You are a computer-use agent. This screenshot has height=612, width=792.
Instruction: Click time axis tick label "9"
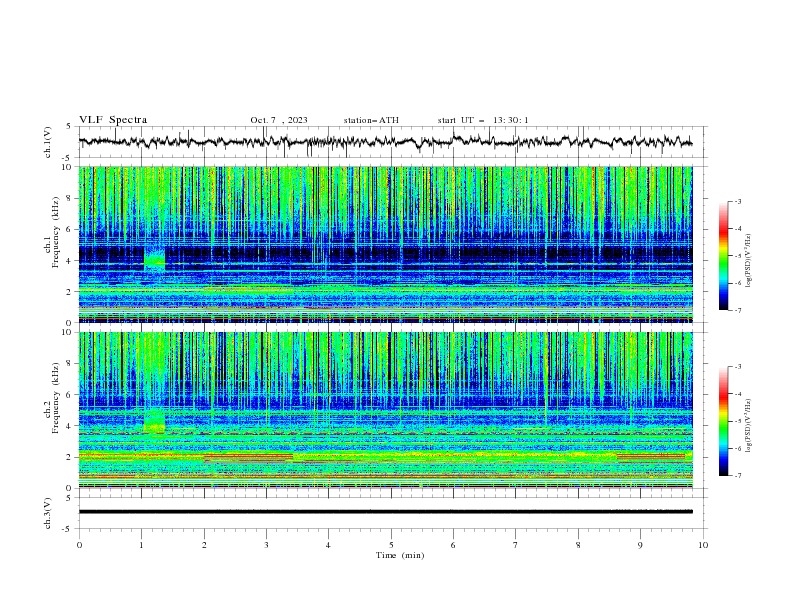tap(640, 545)
